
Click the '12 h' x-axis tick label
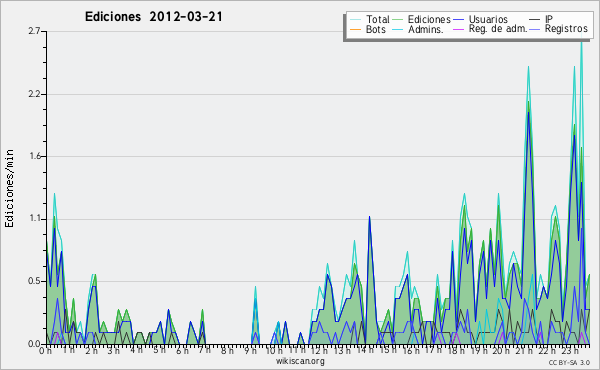(x=319, y=351)
